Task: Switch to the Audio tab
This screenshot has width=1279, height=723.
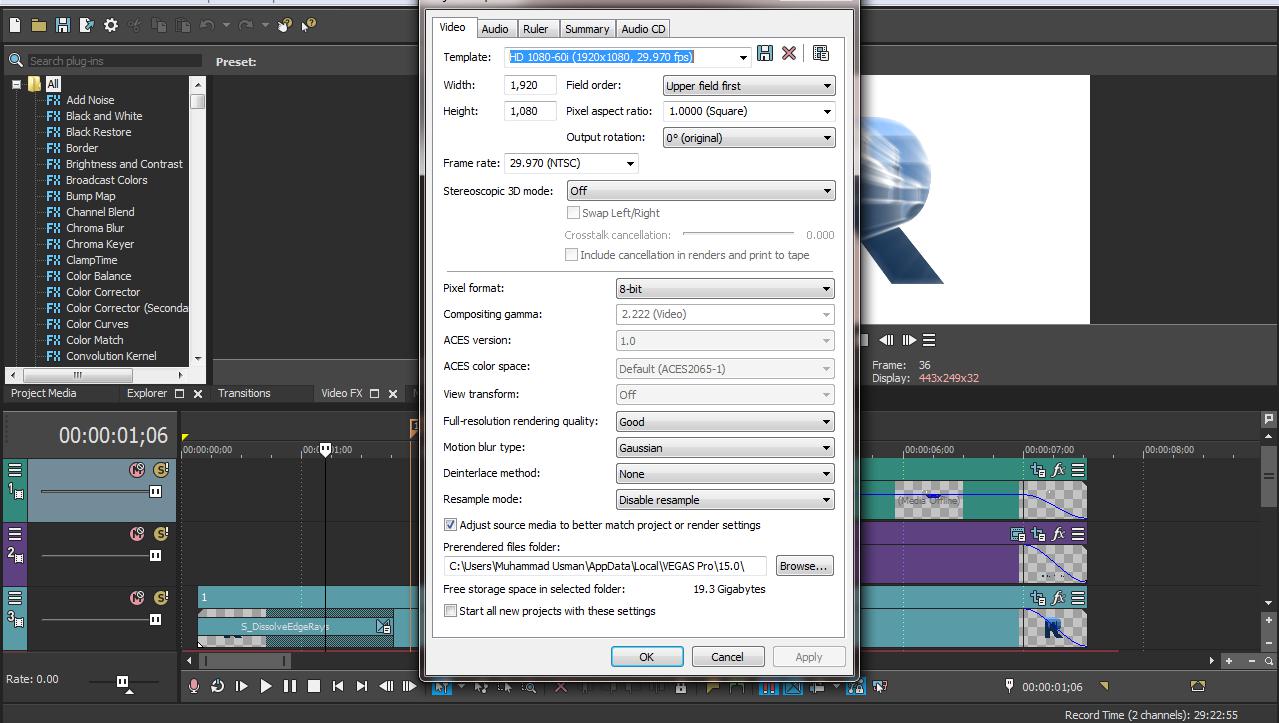Action: click(x=495, y=29)
